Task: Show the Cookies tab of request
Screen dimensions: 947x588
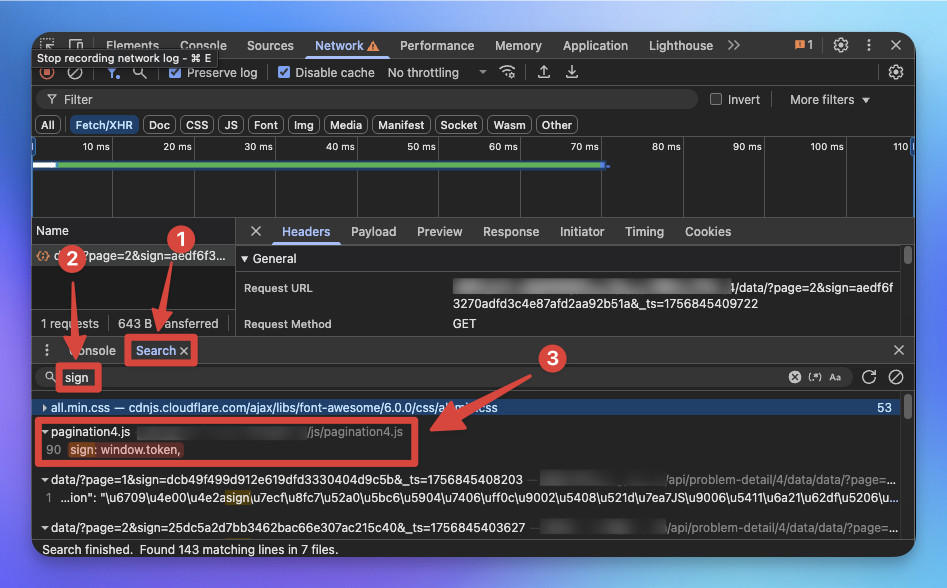Action: point(708,232)
